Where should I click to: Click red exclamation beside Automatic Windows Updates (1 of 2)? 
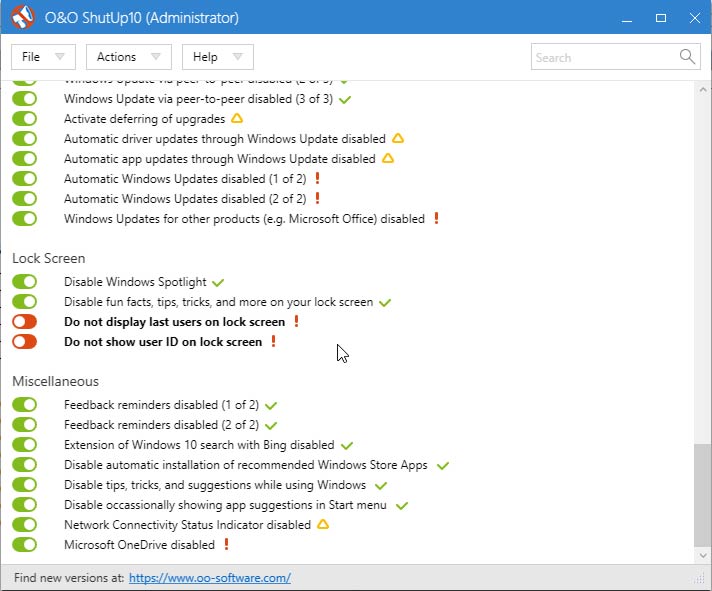pos(317,178)
